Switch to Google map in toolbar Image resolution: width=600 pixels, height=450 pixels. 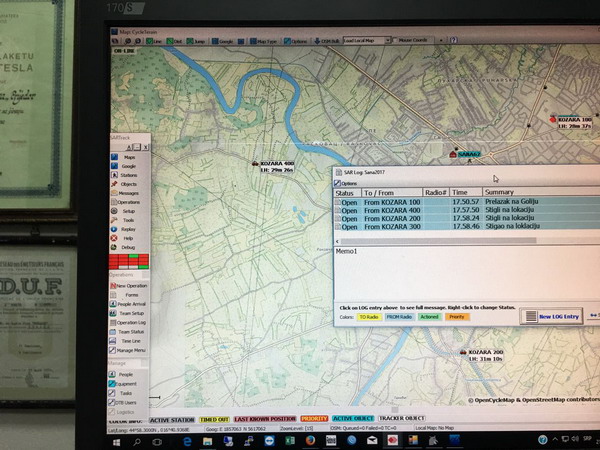[x=222, y=41]
